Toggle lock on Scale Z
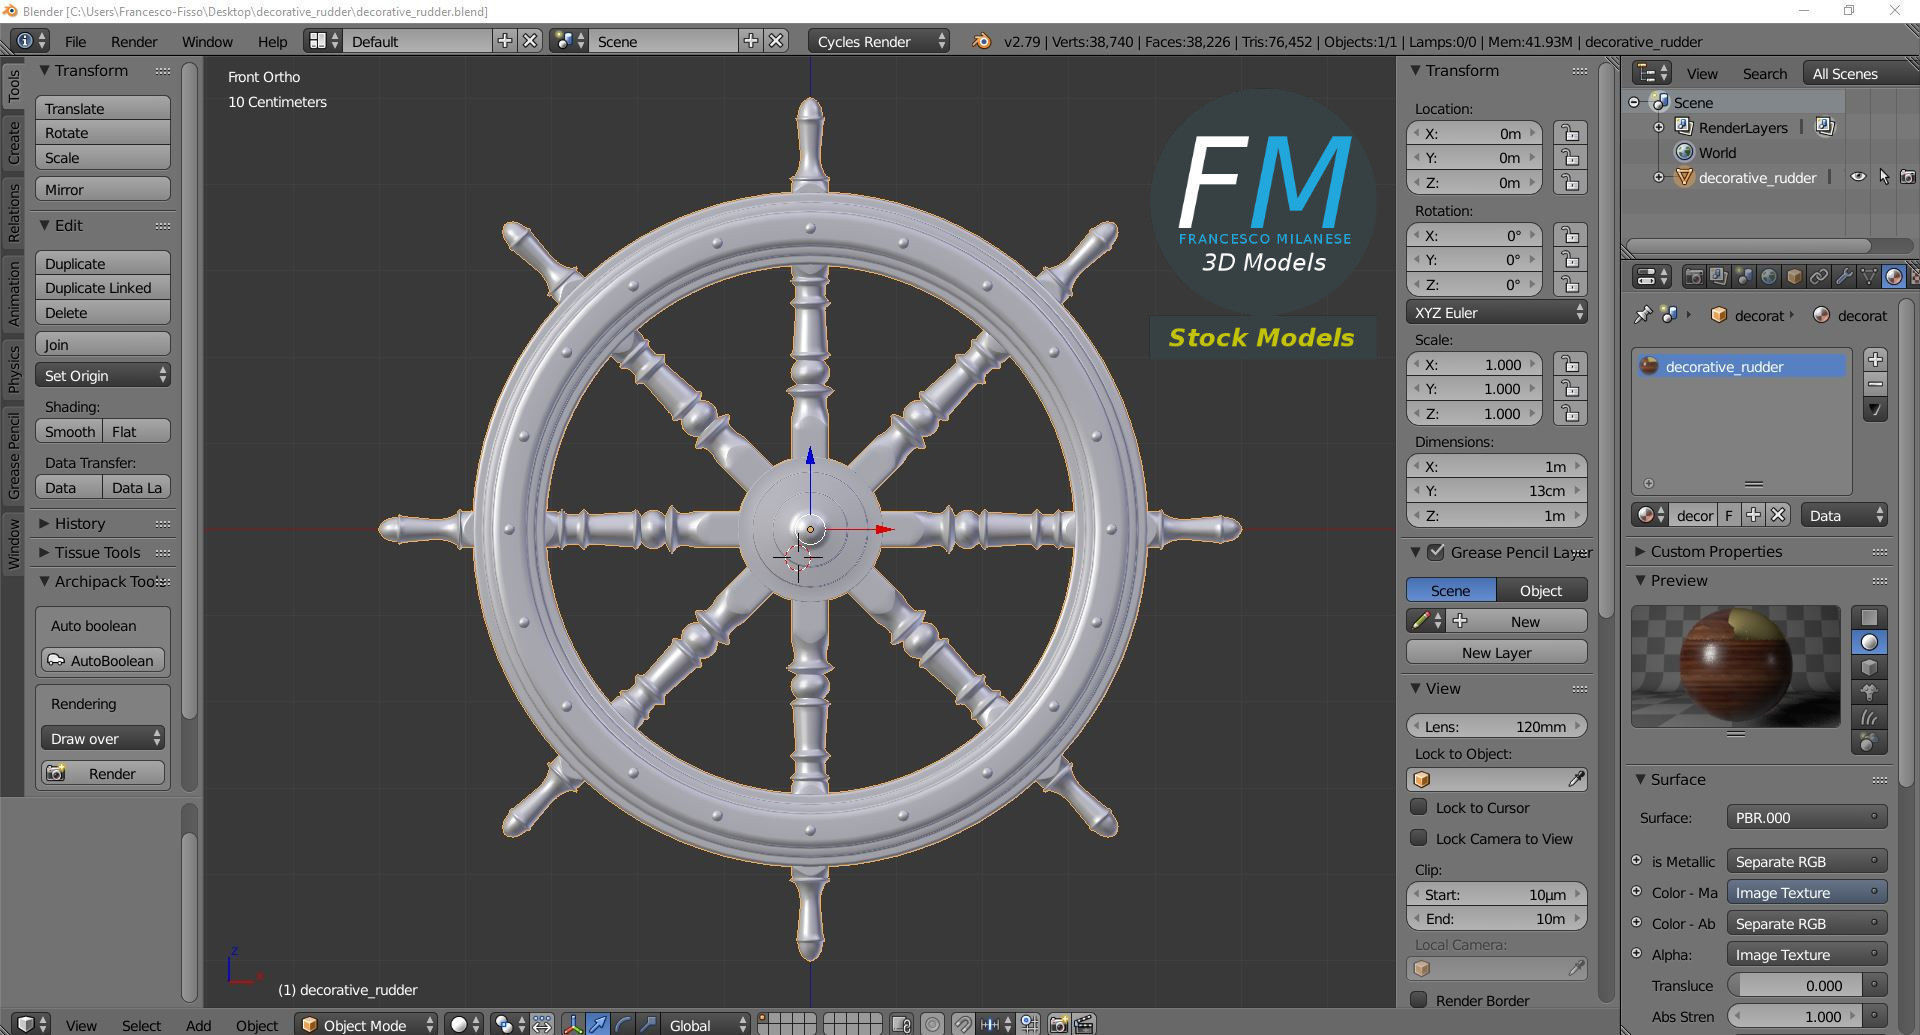The width and height of the screenshot is (1920, 1035). tap(1570, 414)
